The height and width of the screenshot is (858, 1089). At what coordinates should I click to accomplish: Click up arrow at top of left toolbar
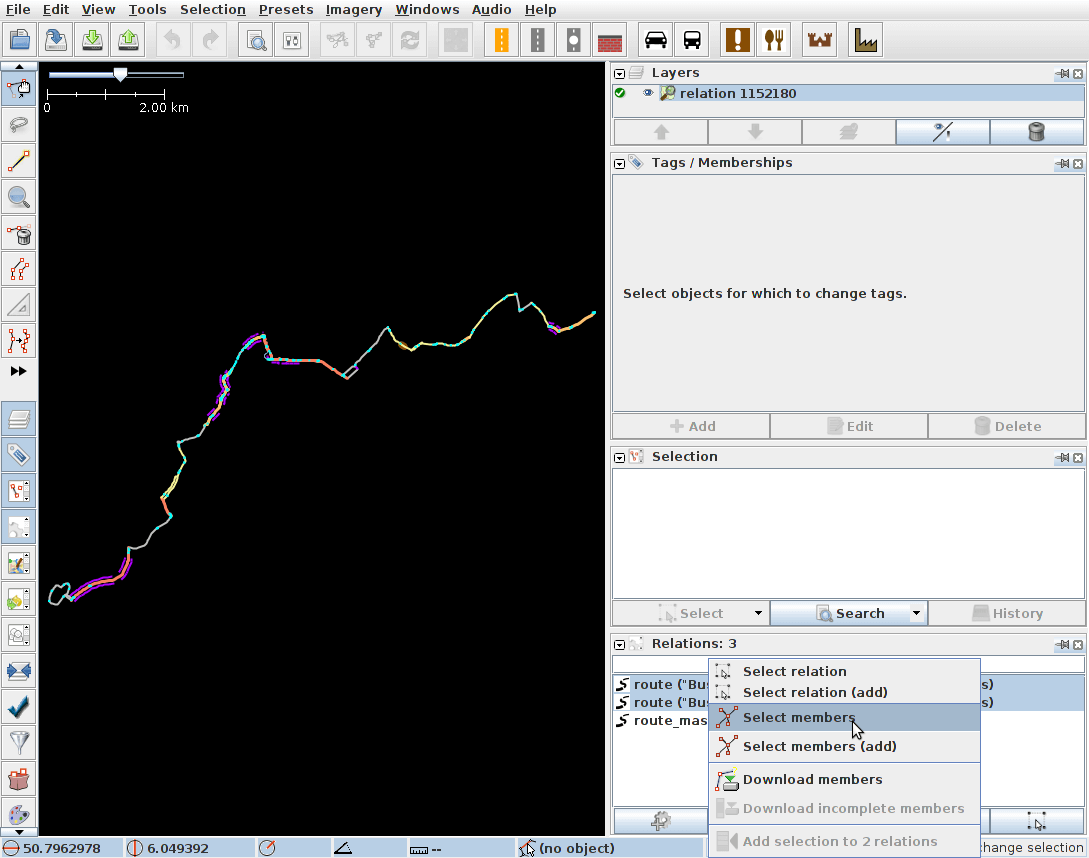coord(19,66)
